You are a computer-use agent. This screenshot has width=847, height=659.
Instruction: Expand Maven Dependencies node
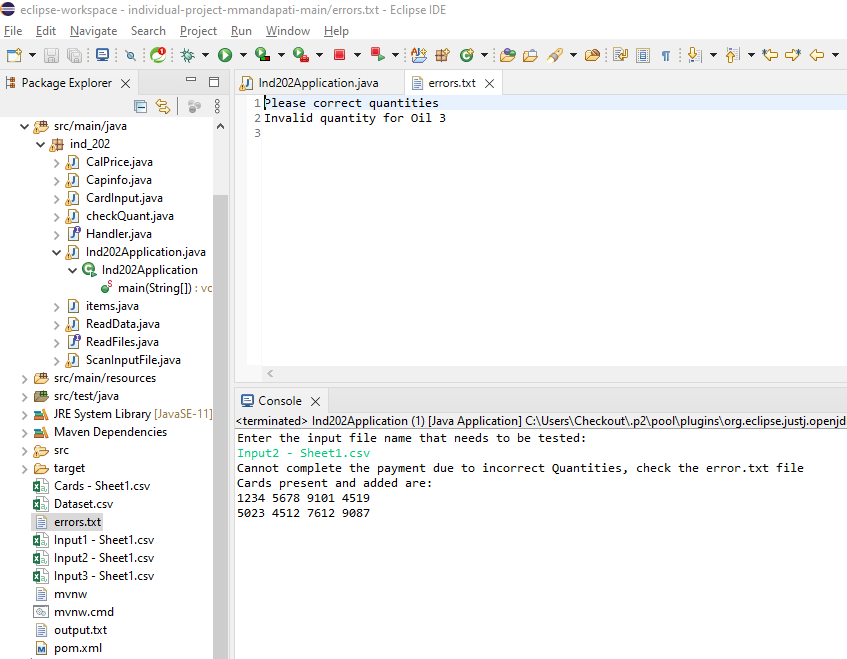click(24, 433)
